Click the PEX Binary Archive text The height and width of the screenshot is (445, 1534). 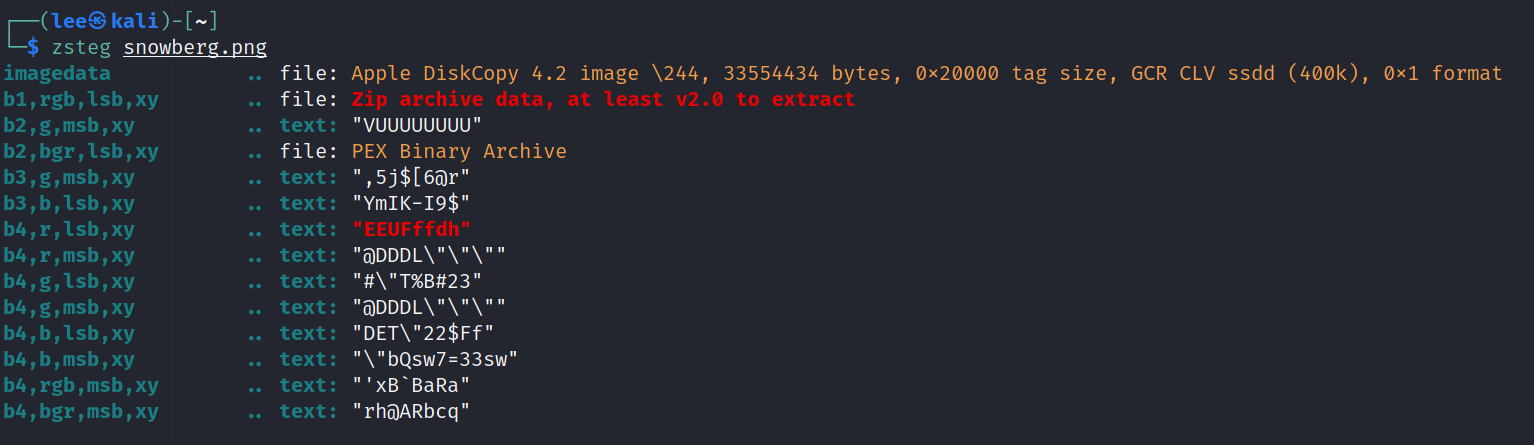click(459, 151)
